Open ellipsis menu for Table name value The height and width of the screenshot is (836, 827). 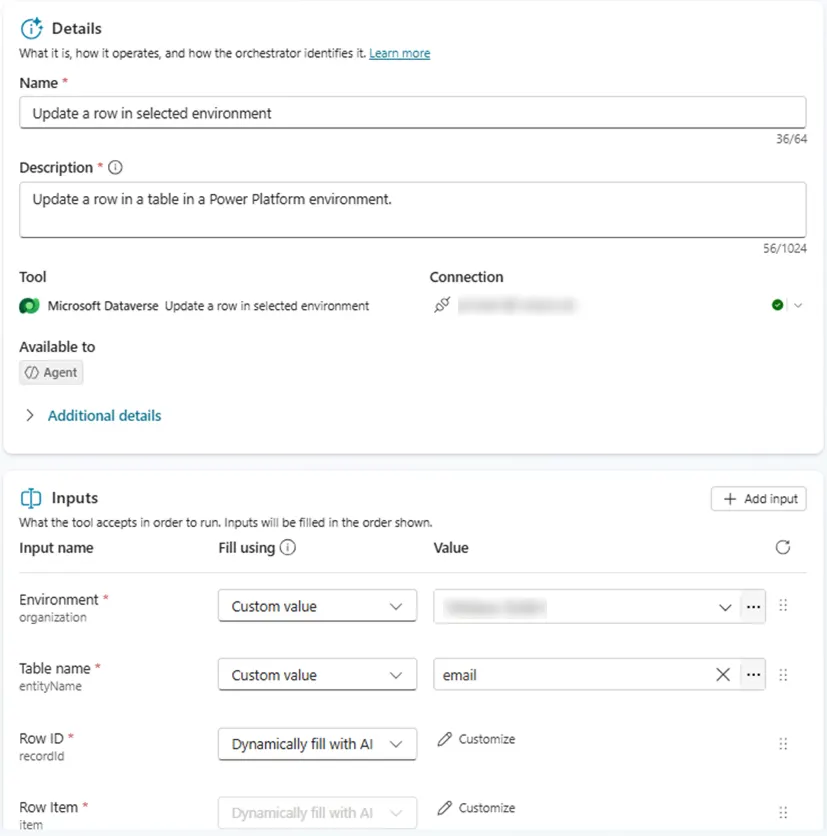[754, 675]
